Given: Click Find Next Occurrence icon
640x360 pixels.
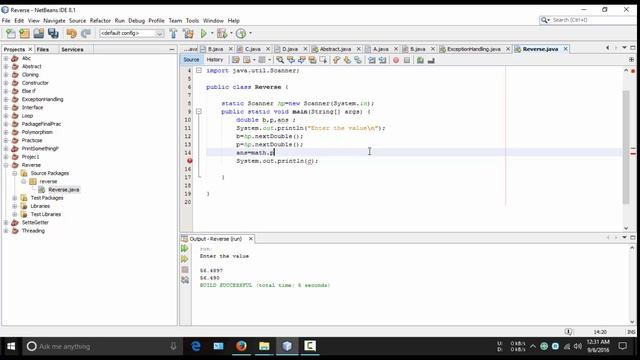Looking at the screenshot, I should coord(302,60).
